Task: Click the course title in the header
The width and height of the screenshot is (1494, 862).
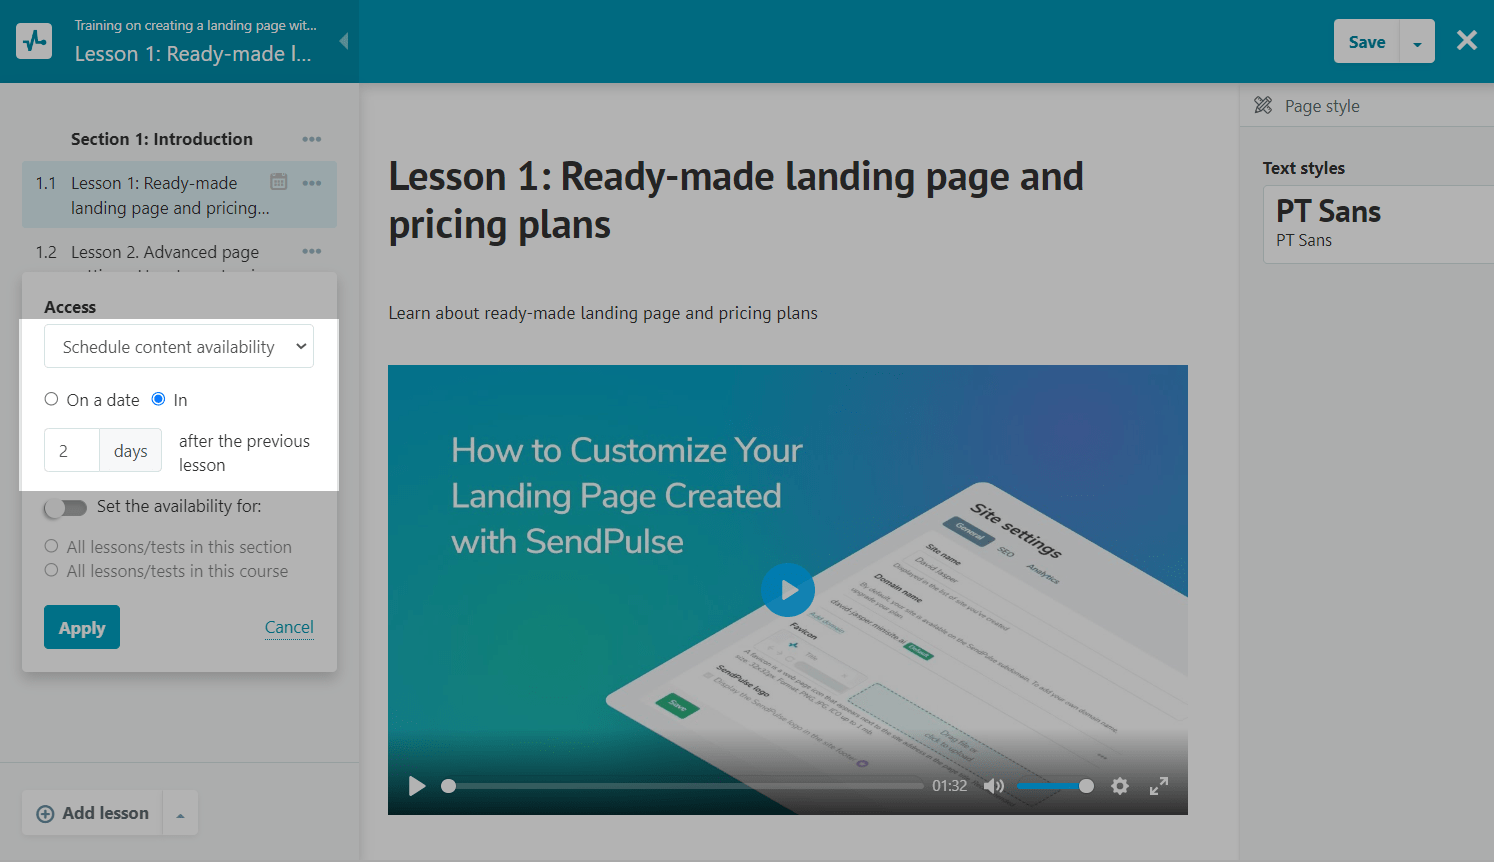Action: coord(195,25)
